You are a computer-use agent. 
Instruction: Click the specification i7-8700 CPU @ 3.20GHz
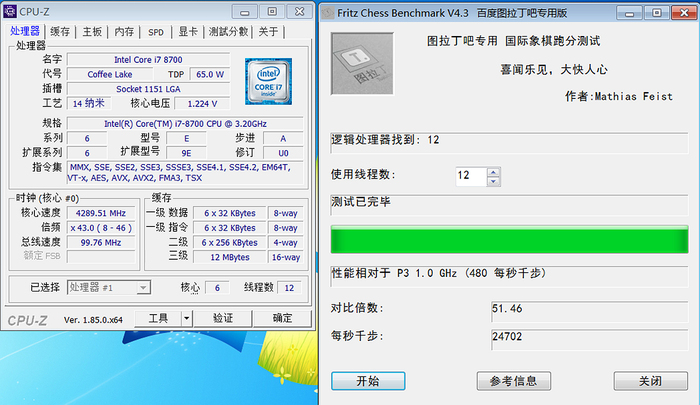185,124
